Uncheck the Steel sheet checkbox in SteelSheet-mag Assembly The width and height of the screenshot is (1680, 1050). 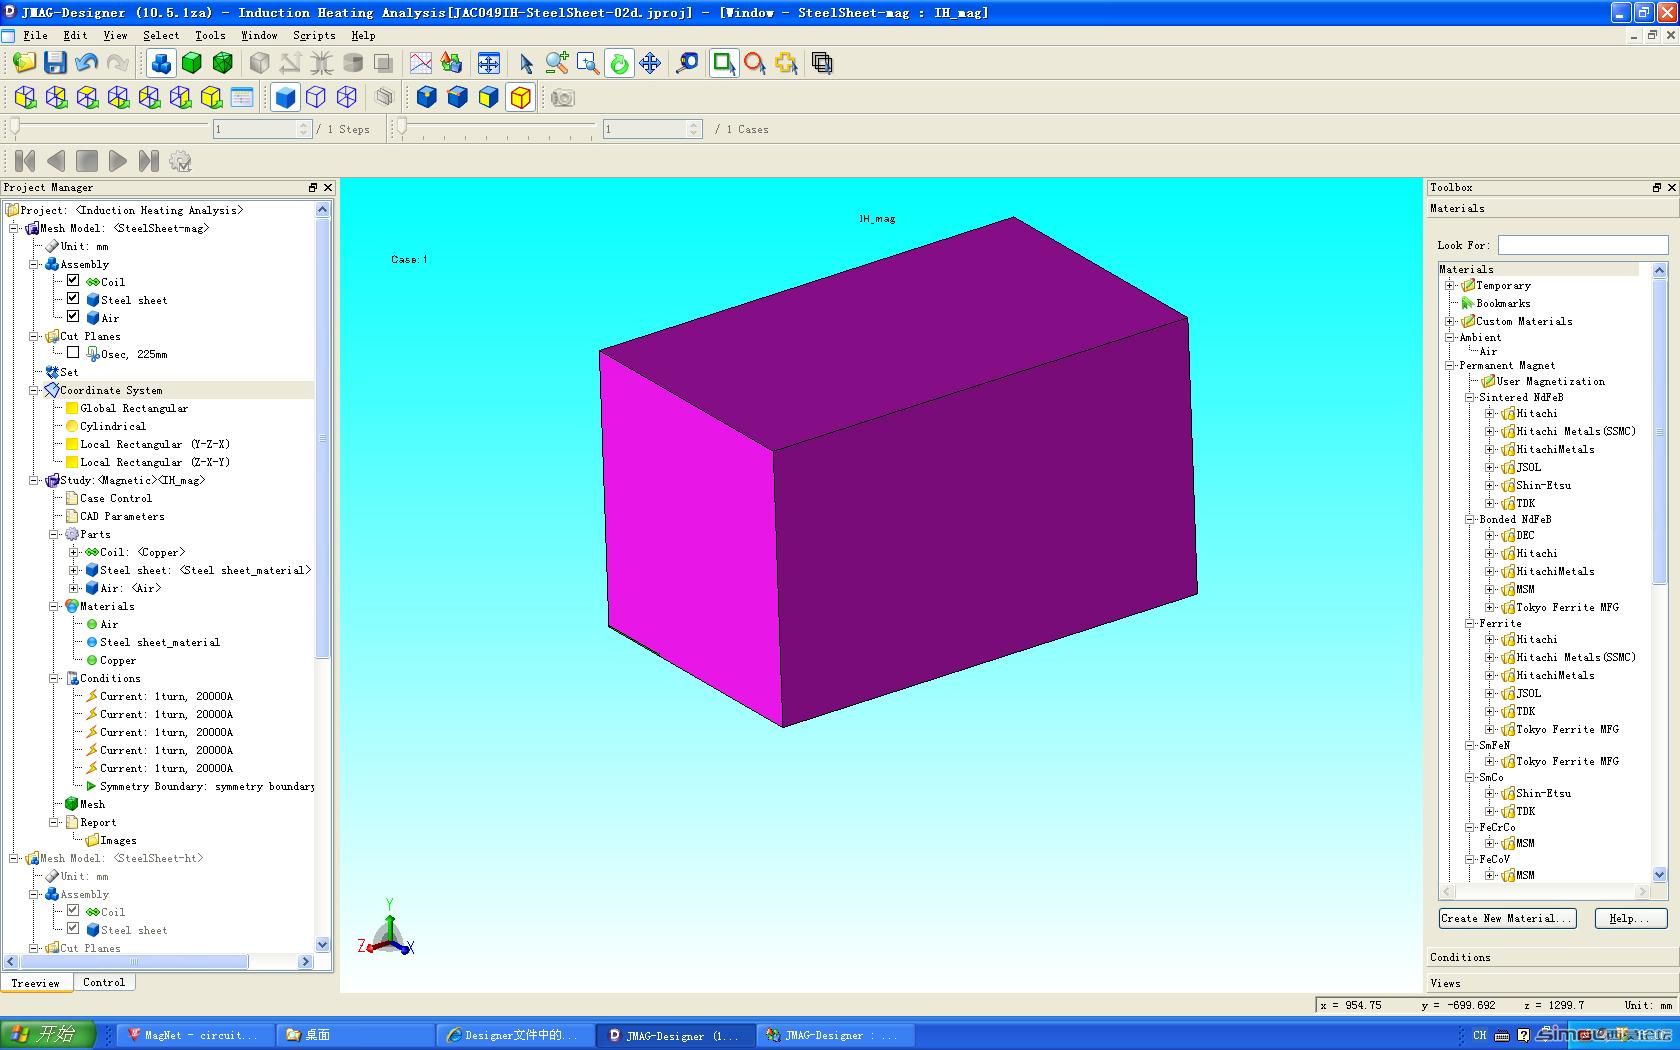pos(73,299)
